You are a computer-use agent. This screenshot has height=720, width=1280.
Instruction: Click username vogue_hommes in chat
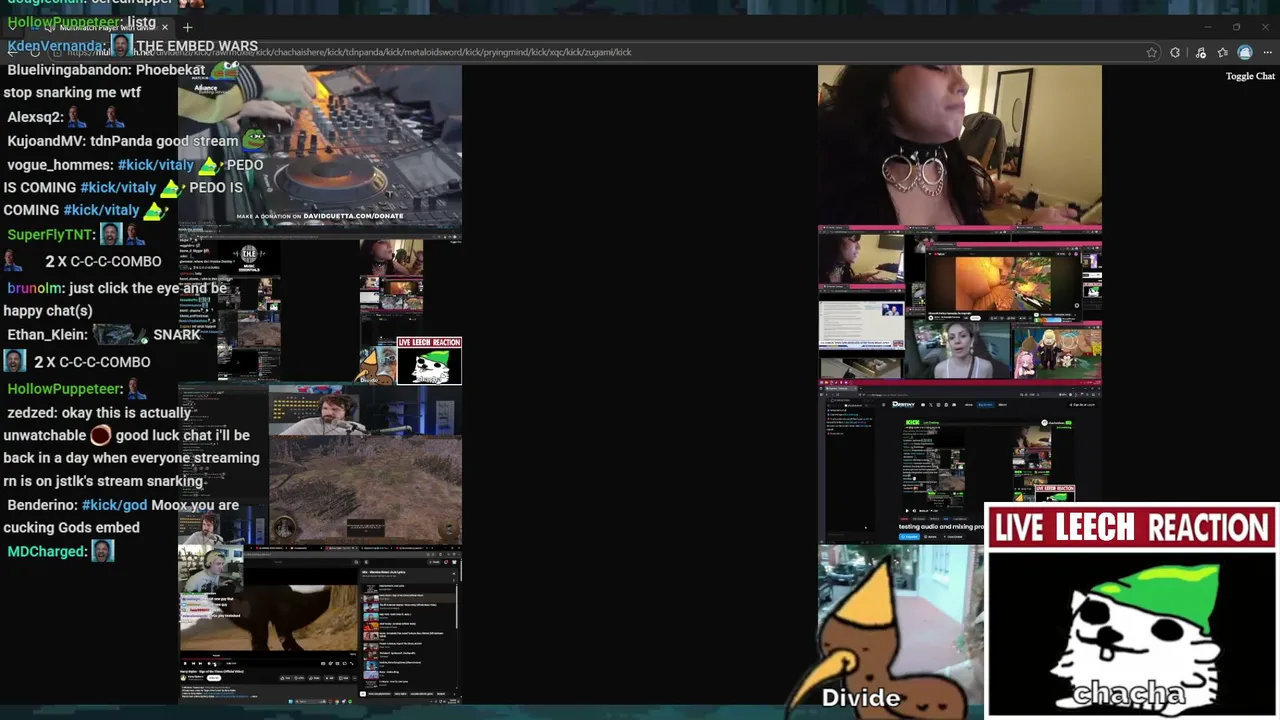coord(58,165)
